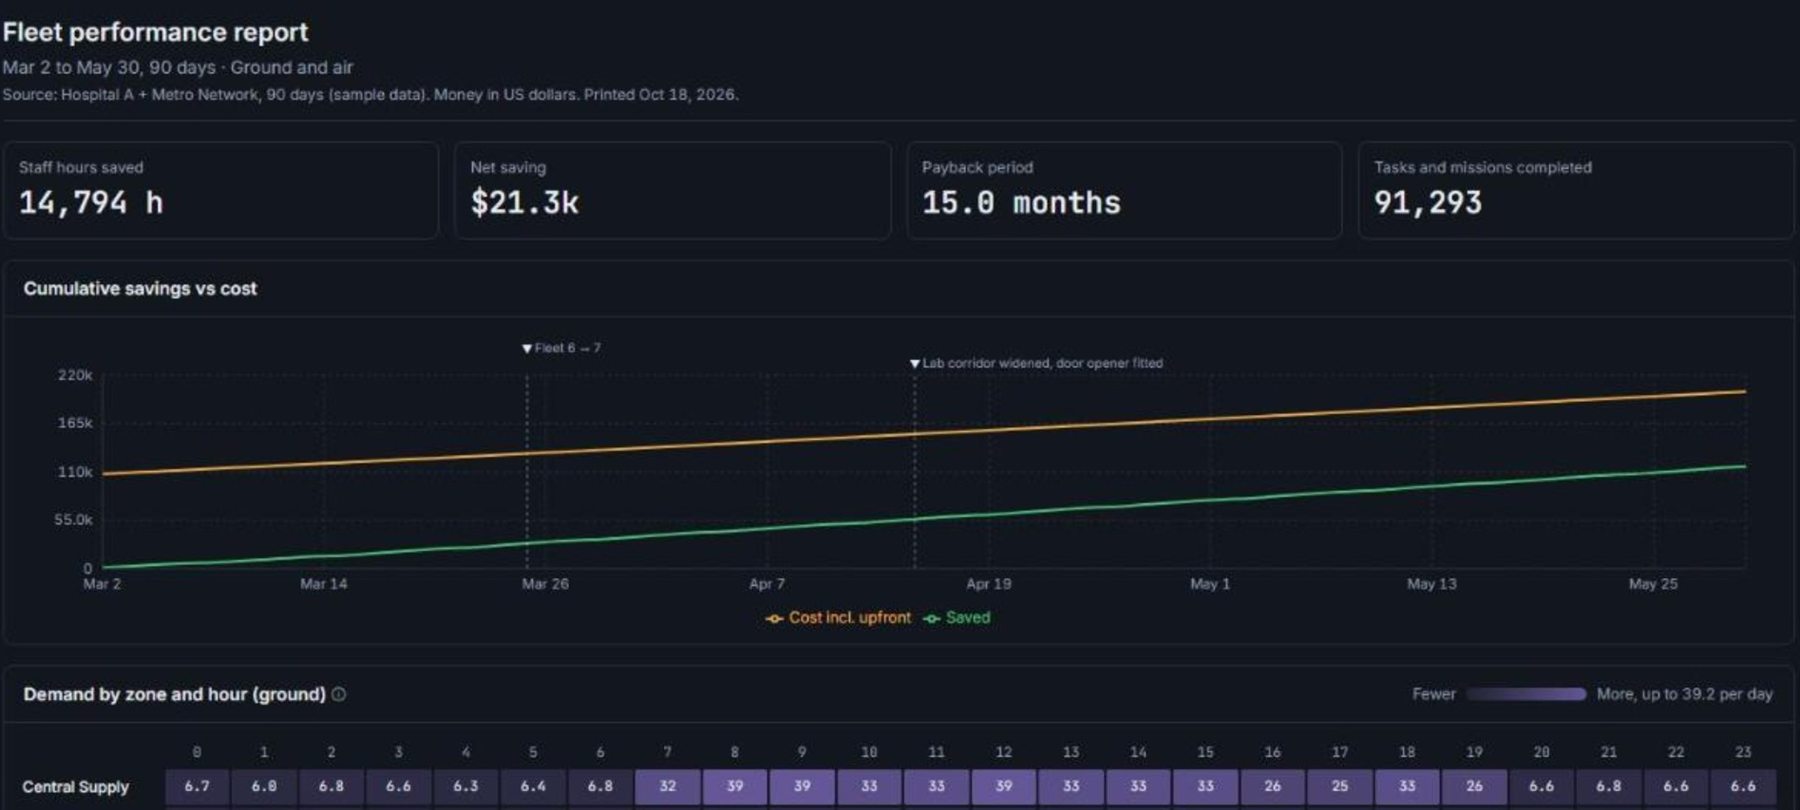Viewport: 1800px width, 810px height.
Task: Click the demand color scale gradient bar
Action: (x=1526, y=694)
